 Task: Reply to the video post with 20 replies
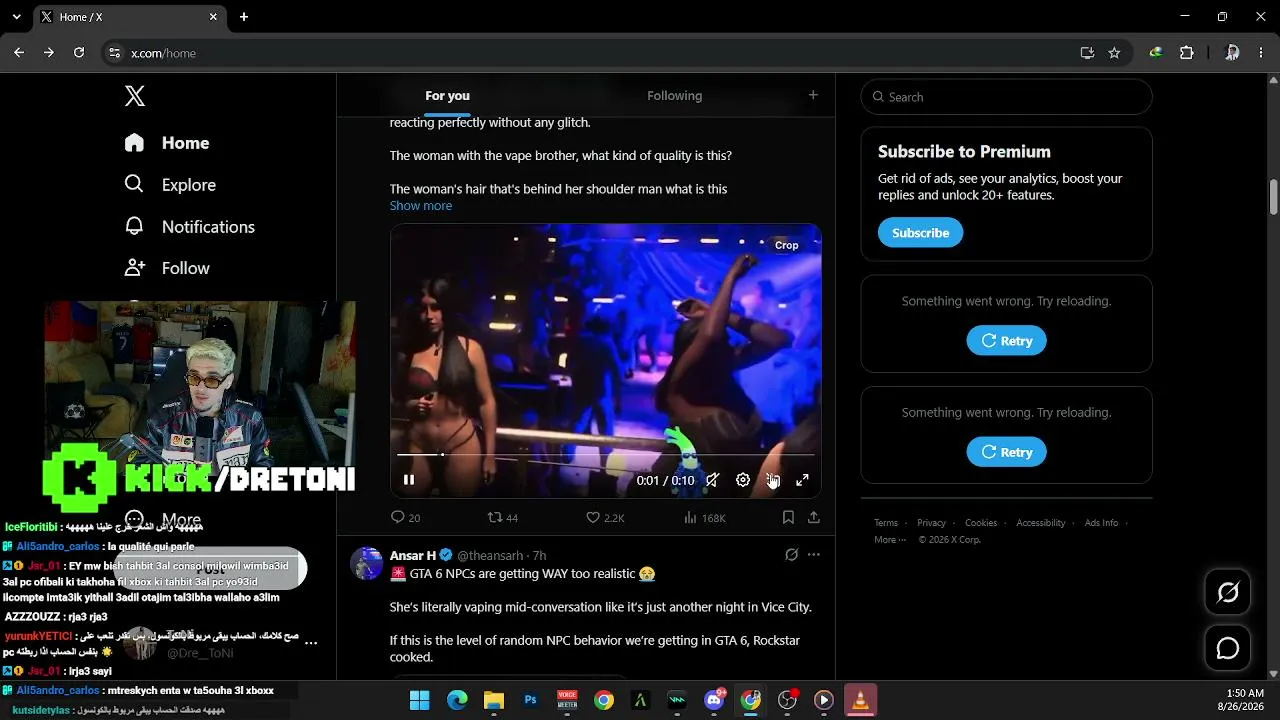coord(405,518)
